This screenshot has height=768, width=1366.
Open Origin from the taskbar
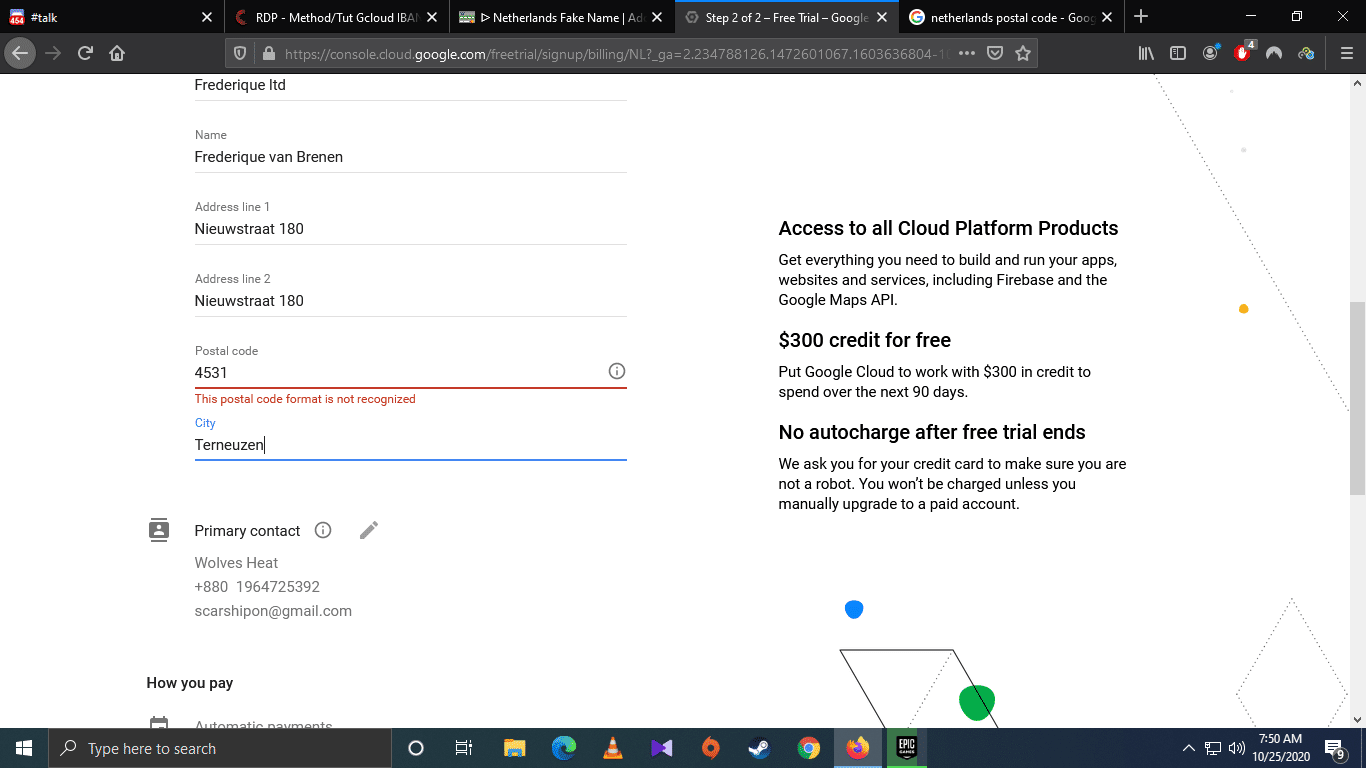tap(710, 748)
